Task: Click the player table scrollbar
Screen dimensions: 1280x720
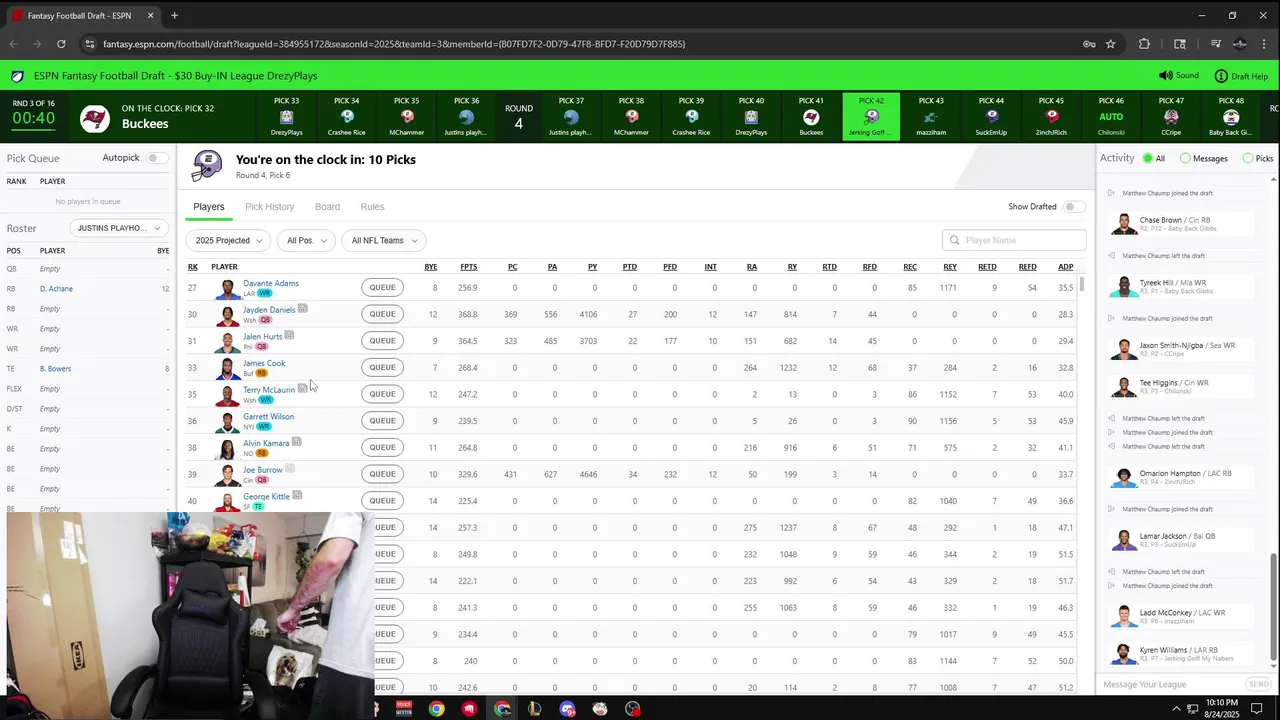Action: point(1081,284)
